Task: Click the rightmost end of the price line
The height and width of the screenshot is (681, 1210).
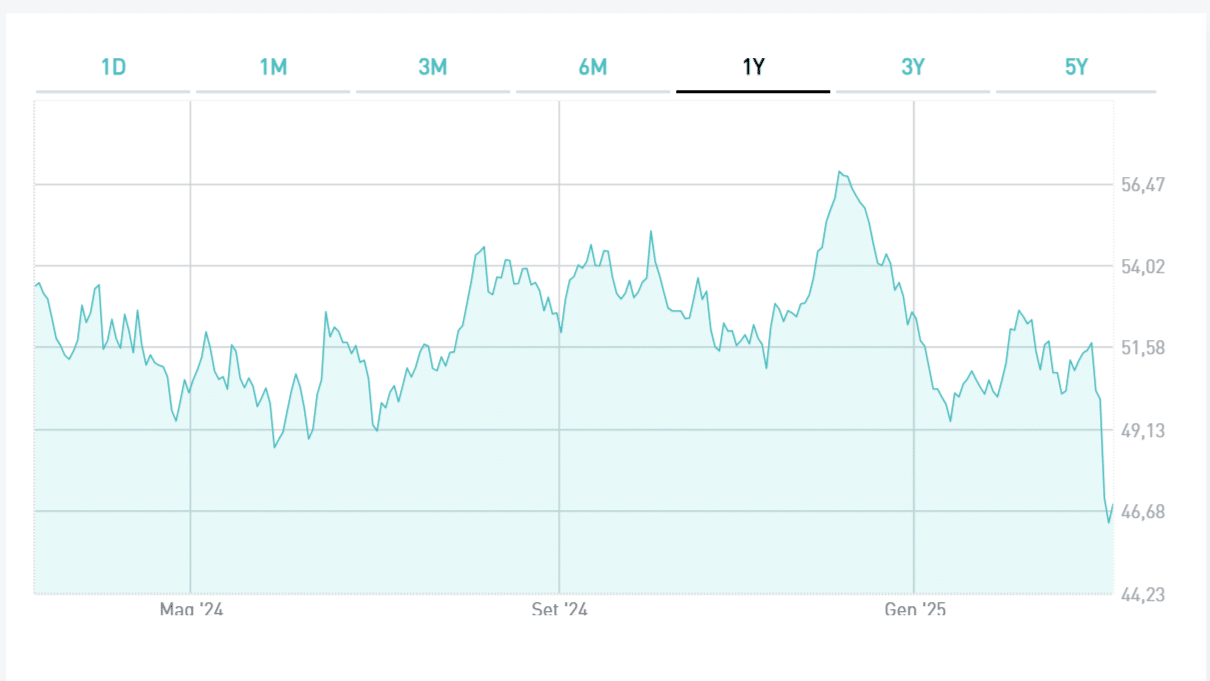Action: click(x=1112, y=505)
